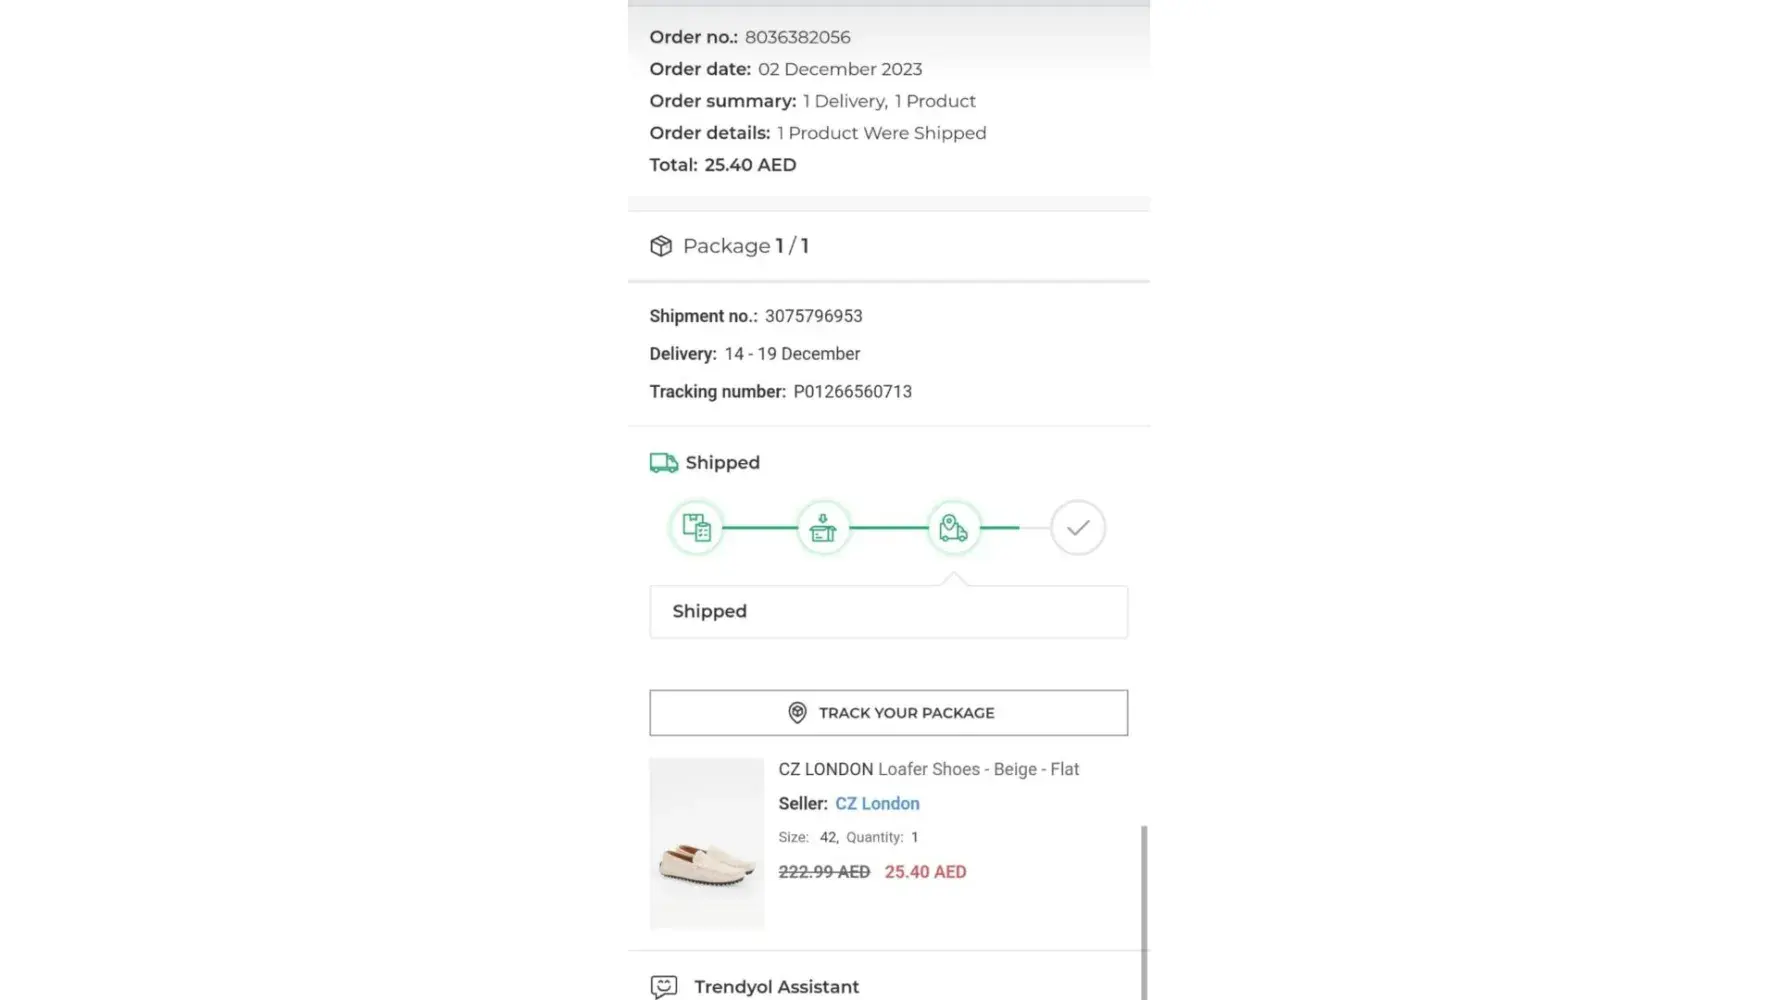
Task: Click the location pin tracking icon
Action: pos(797,713)
